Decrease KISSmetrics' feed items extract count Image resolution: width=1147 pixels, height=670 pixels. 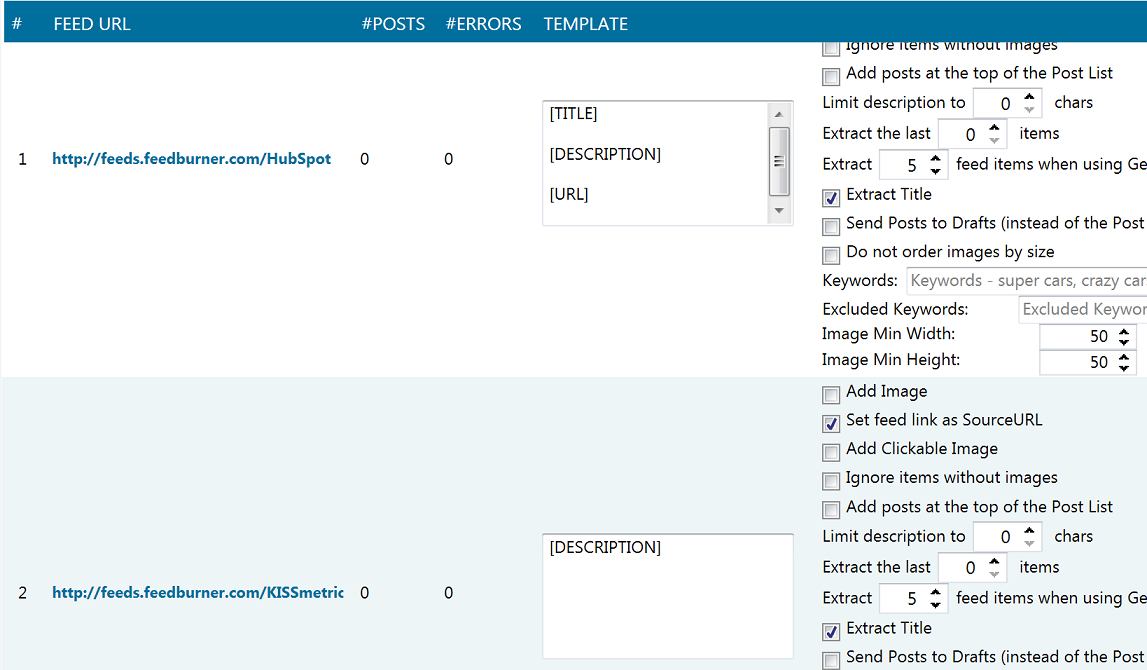pos(935,604)
